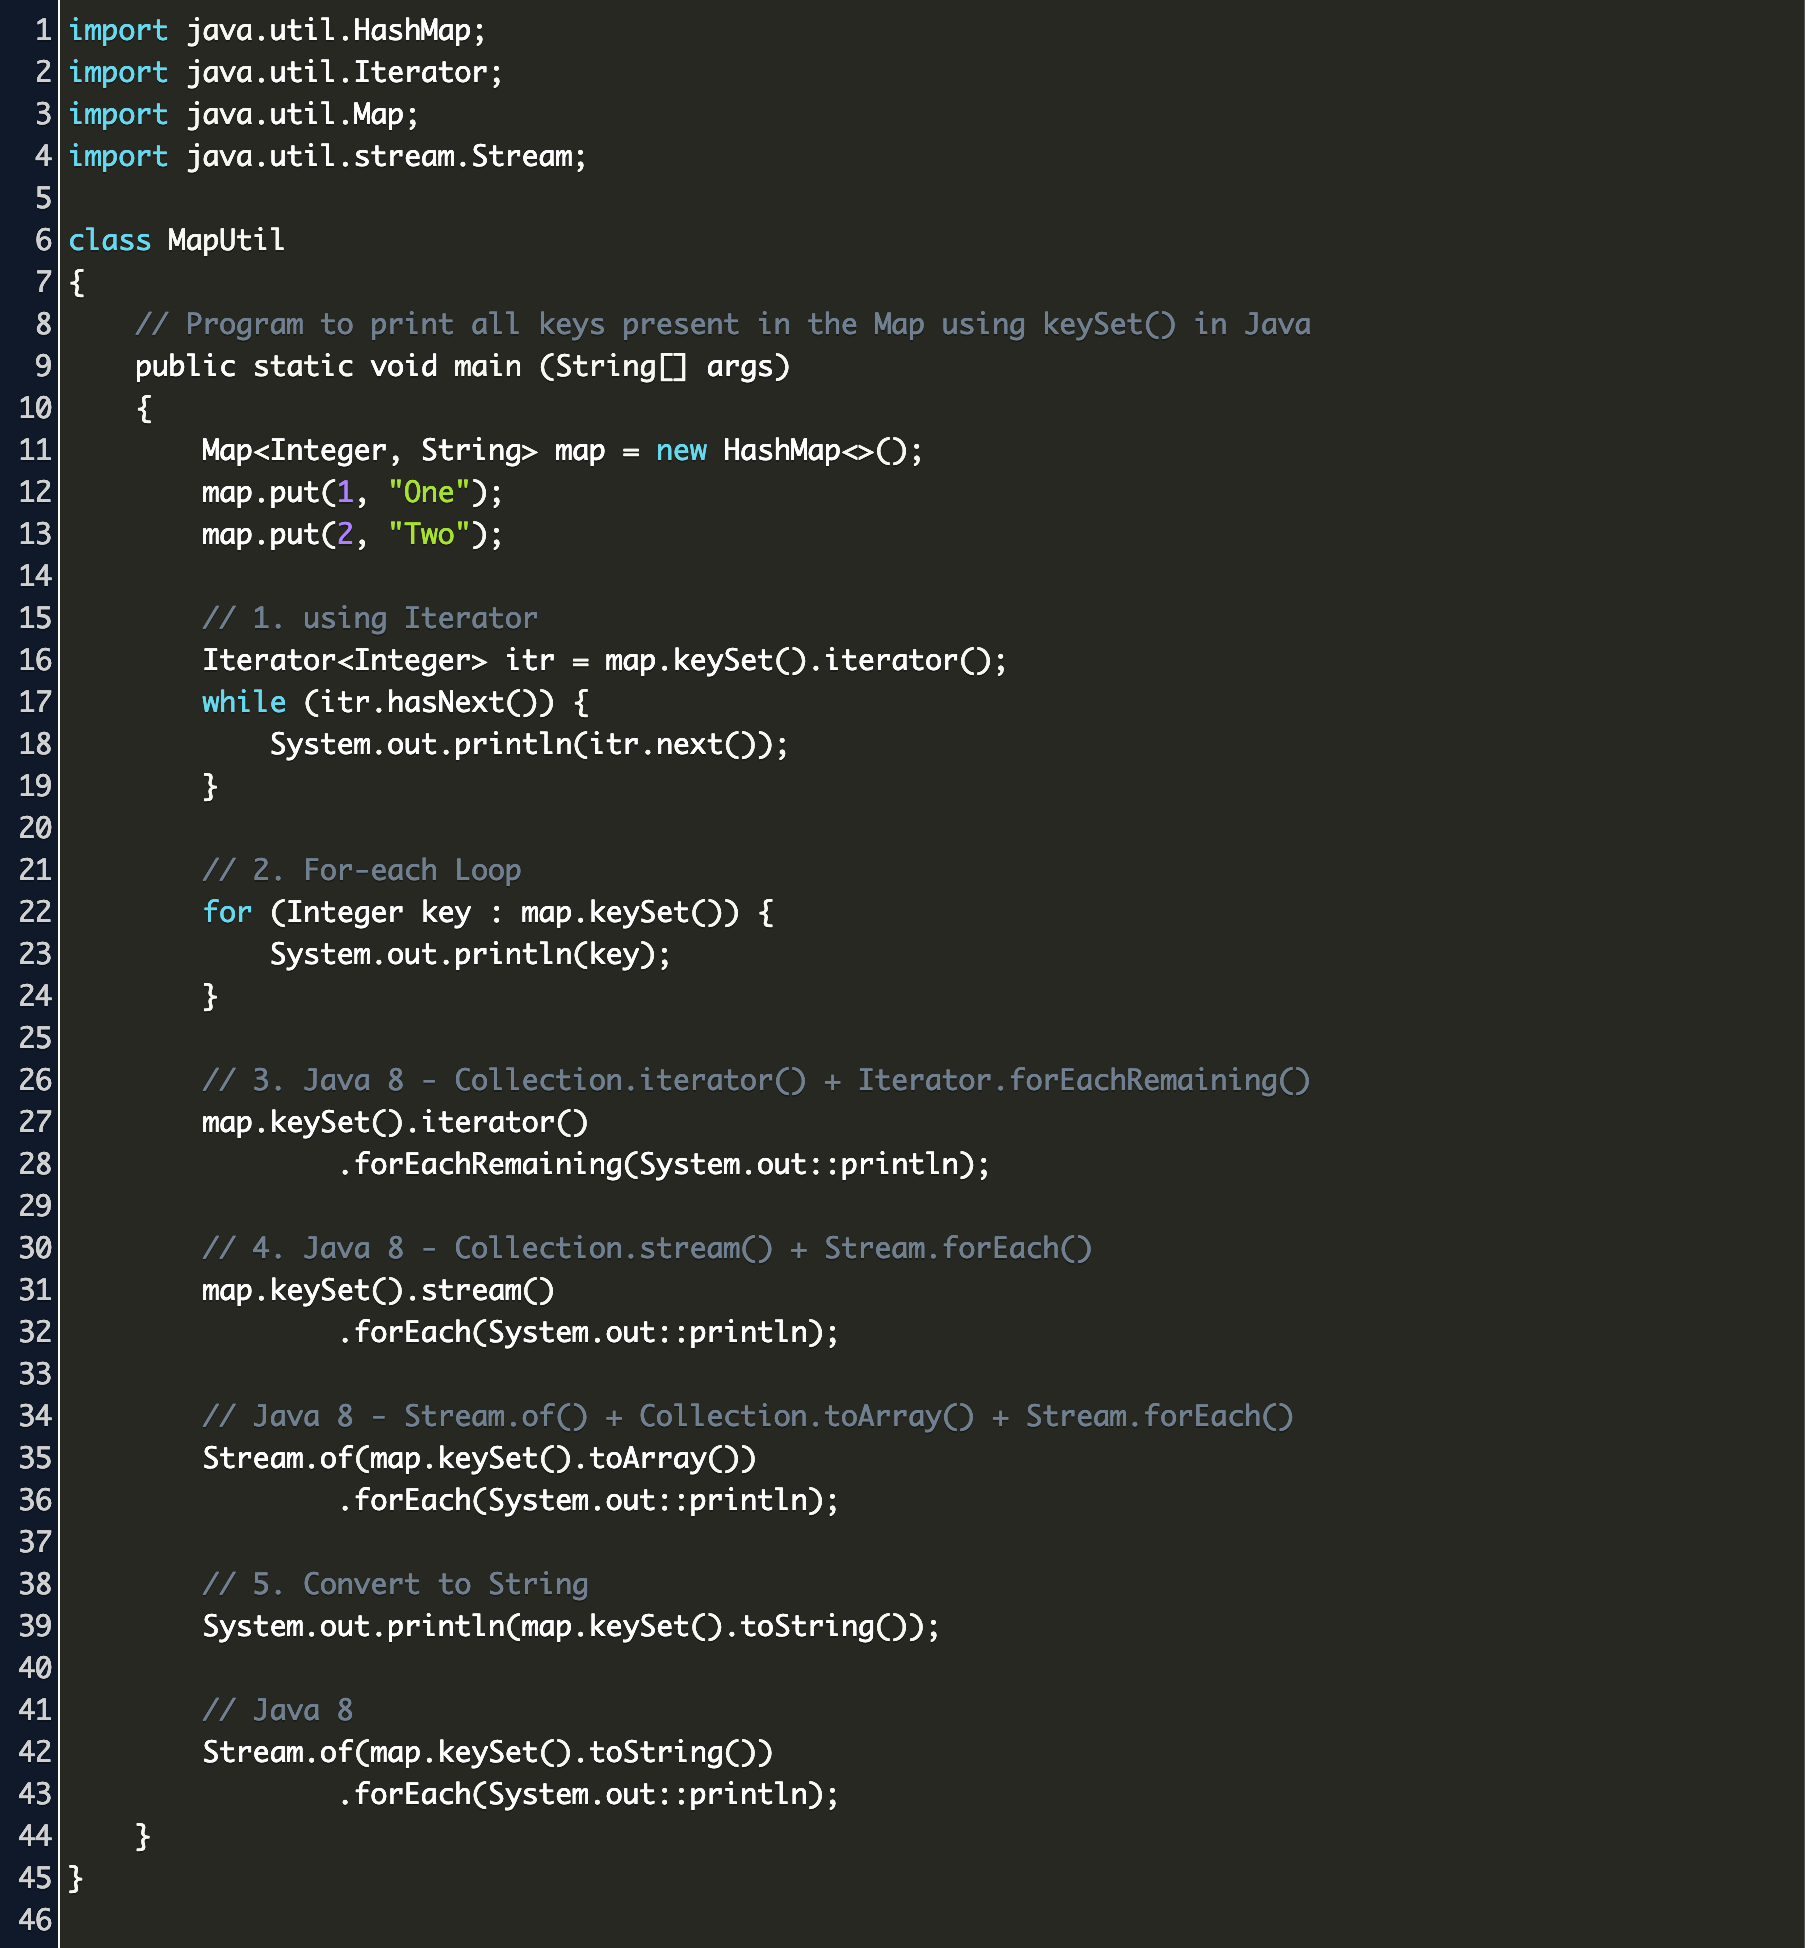Click the map.put(1, "One") statement
Screen dimensions: 1806x1948
coord(352,492)
